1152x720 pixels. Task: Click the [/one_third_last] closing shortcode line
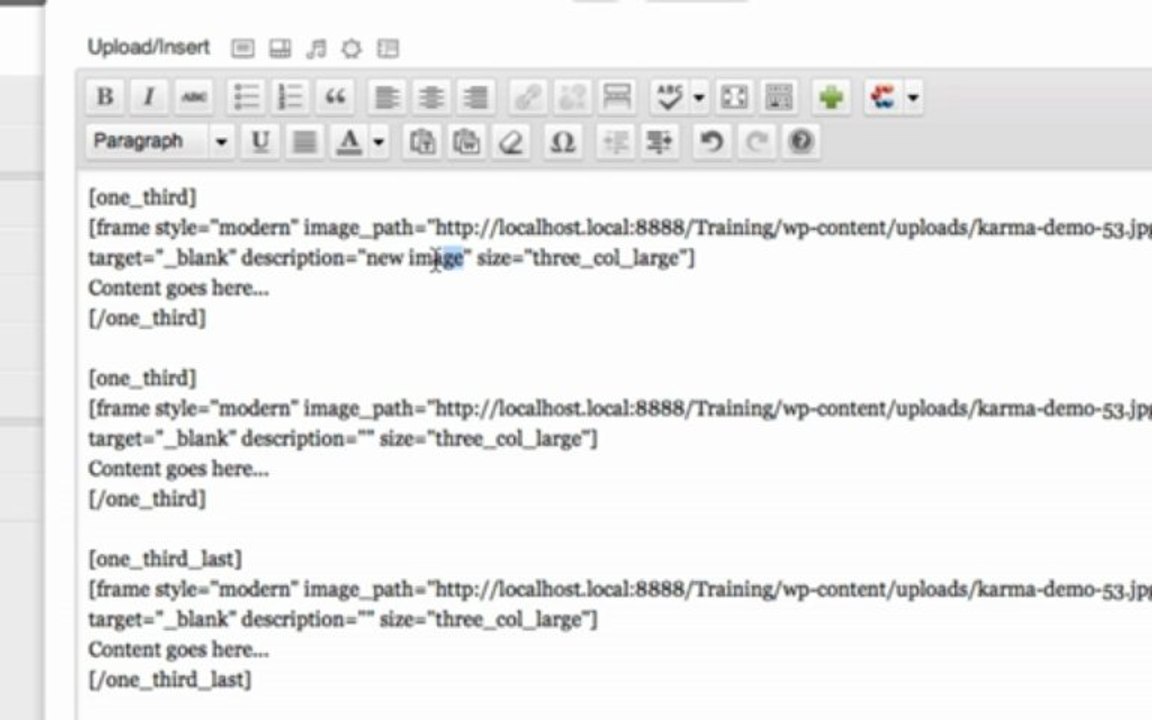click(170, 680)
